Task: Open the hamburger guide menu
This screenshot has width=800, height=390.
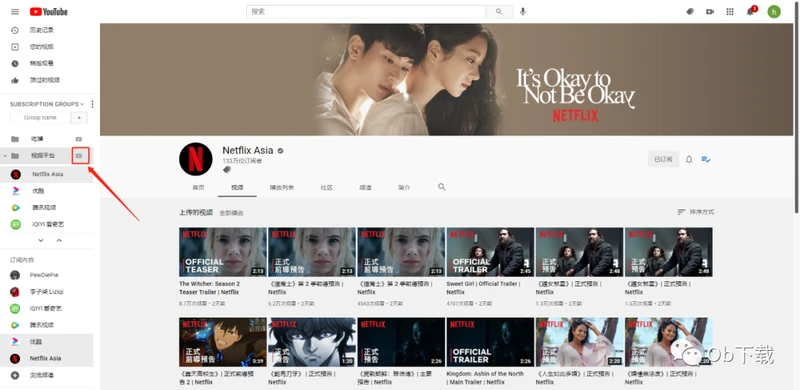Action: [x=15, y=12]
